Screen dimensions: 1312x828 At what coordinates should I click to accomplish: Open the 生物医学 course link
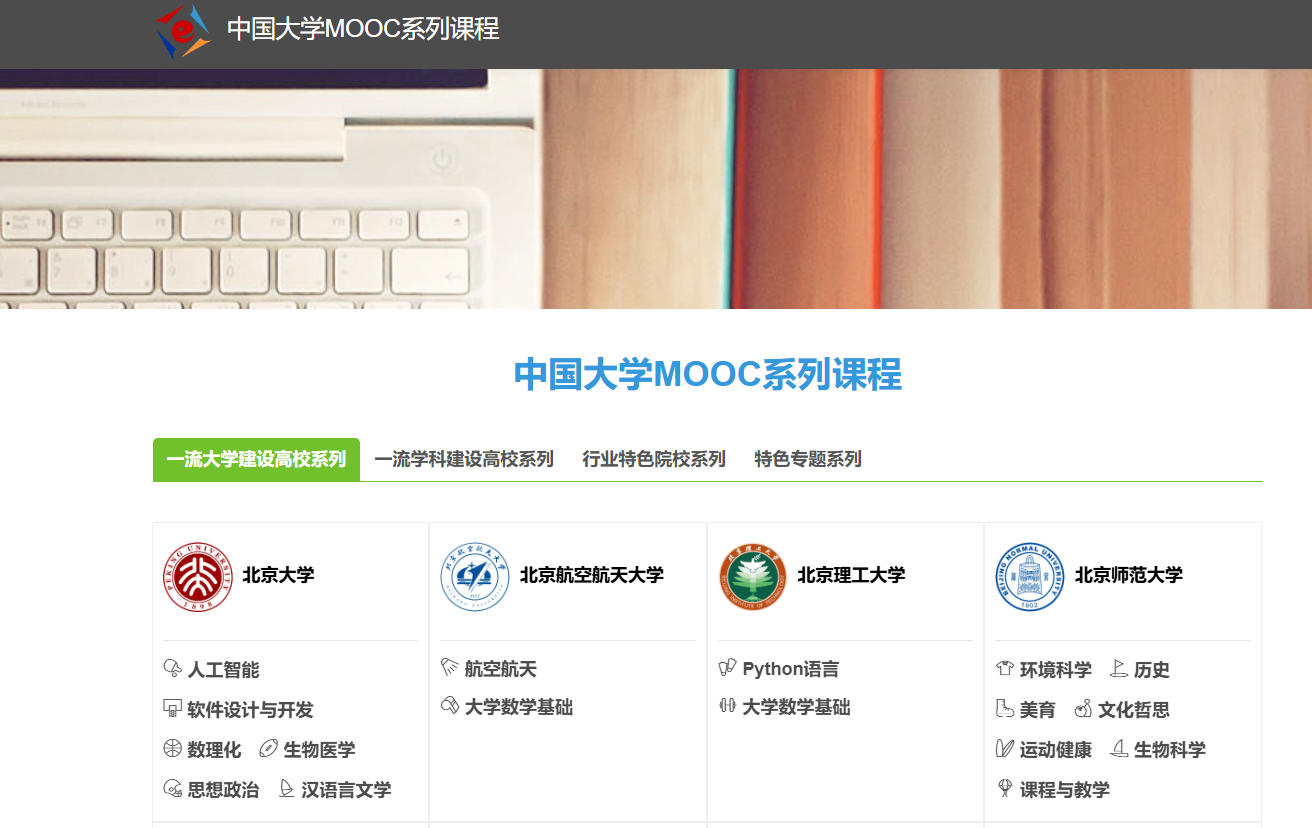pos(319,749)
